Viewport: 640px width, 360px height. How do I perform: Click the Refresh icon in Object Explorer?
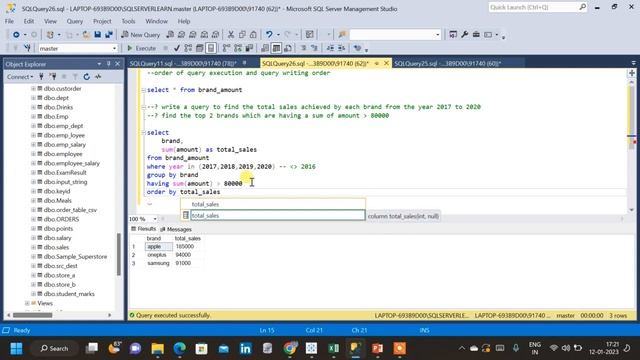click(86, 77)
